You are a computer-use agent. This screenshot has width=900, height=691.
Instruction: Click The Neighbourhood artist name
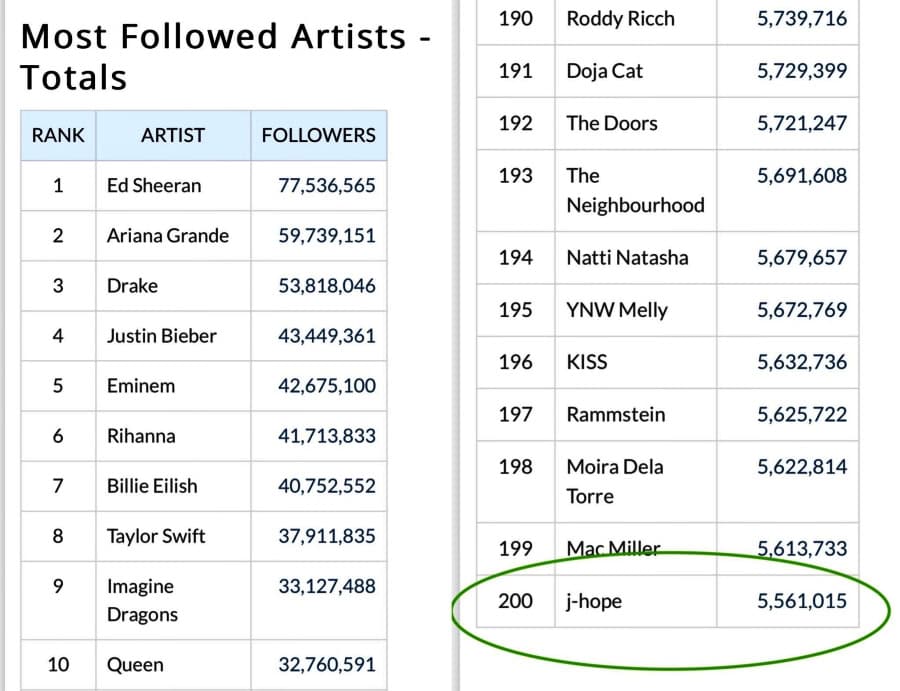point(634,190)
